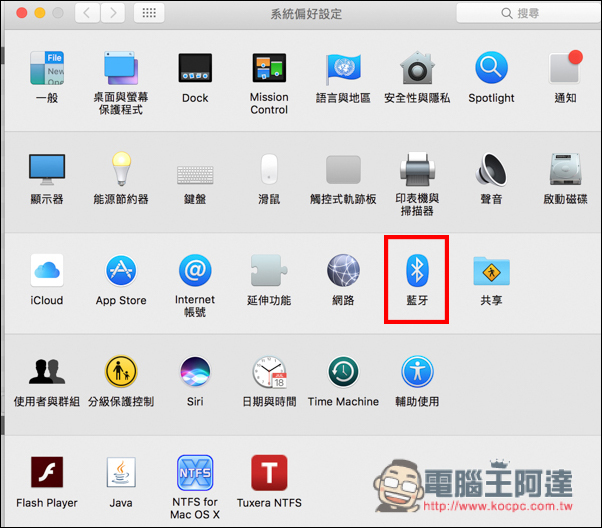Open 觸控式軌跡板 trackpad preferences
The width and height of the screenshot is (602, 528).
tap(343, 169)
